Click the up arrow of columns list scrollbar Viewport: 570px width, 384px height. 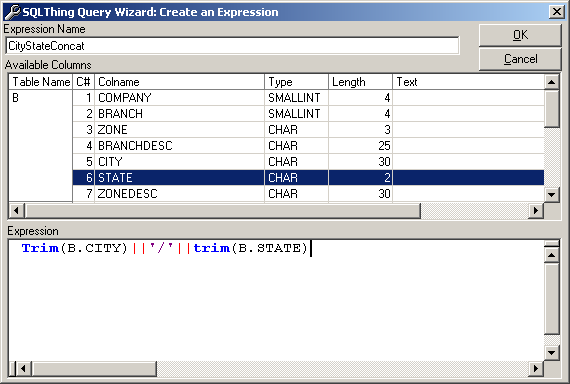click(x=551, y=82)
